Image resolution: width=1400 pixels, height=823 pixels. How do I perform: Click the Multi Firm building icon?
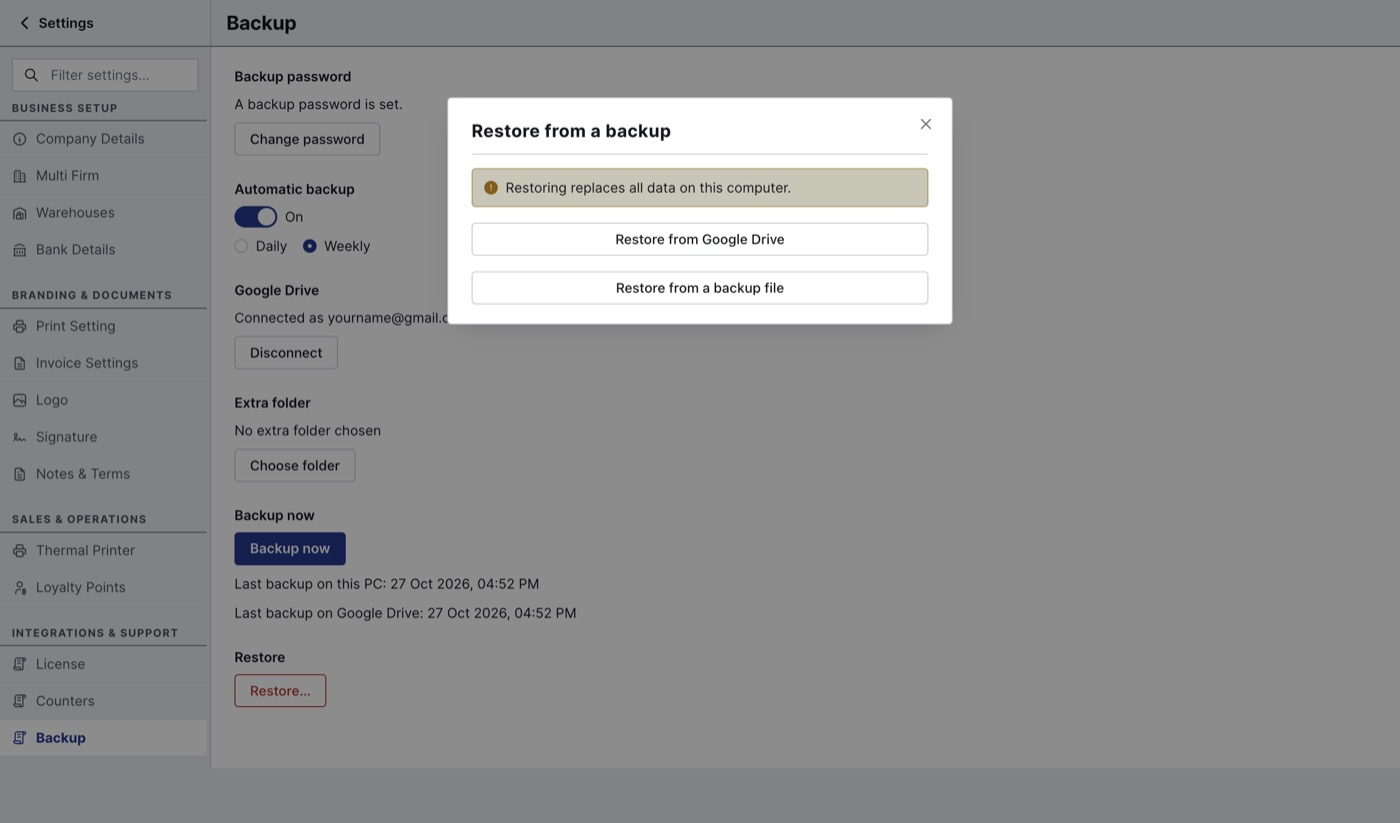click(19, 176)
